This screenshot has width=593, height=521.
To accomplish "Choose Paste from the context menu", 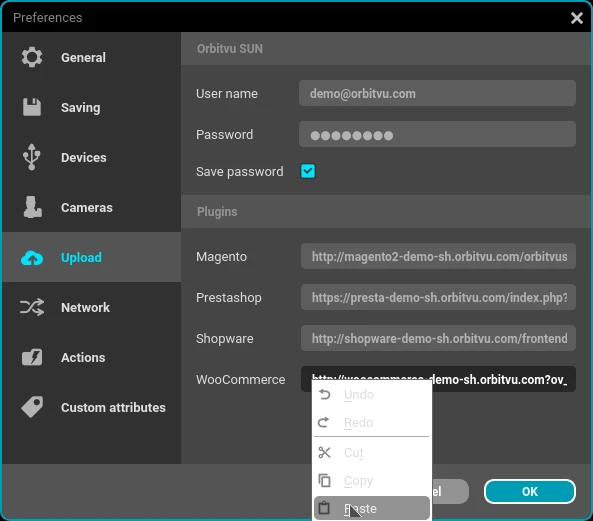I will pos(372,509).
